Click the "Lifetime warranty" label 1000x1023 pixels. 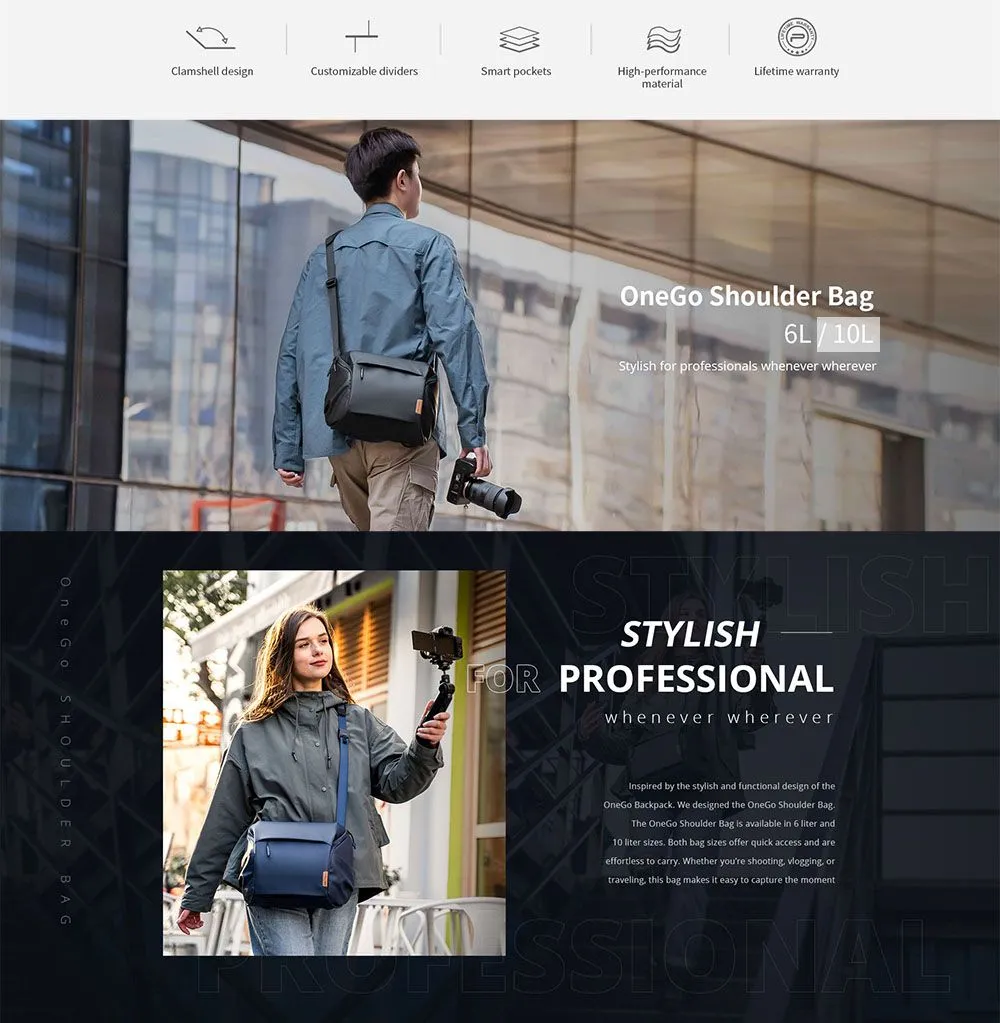click(796, 71)
